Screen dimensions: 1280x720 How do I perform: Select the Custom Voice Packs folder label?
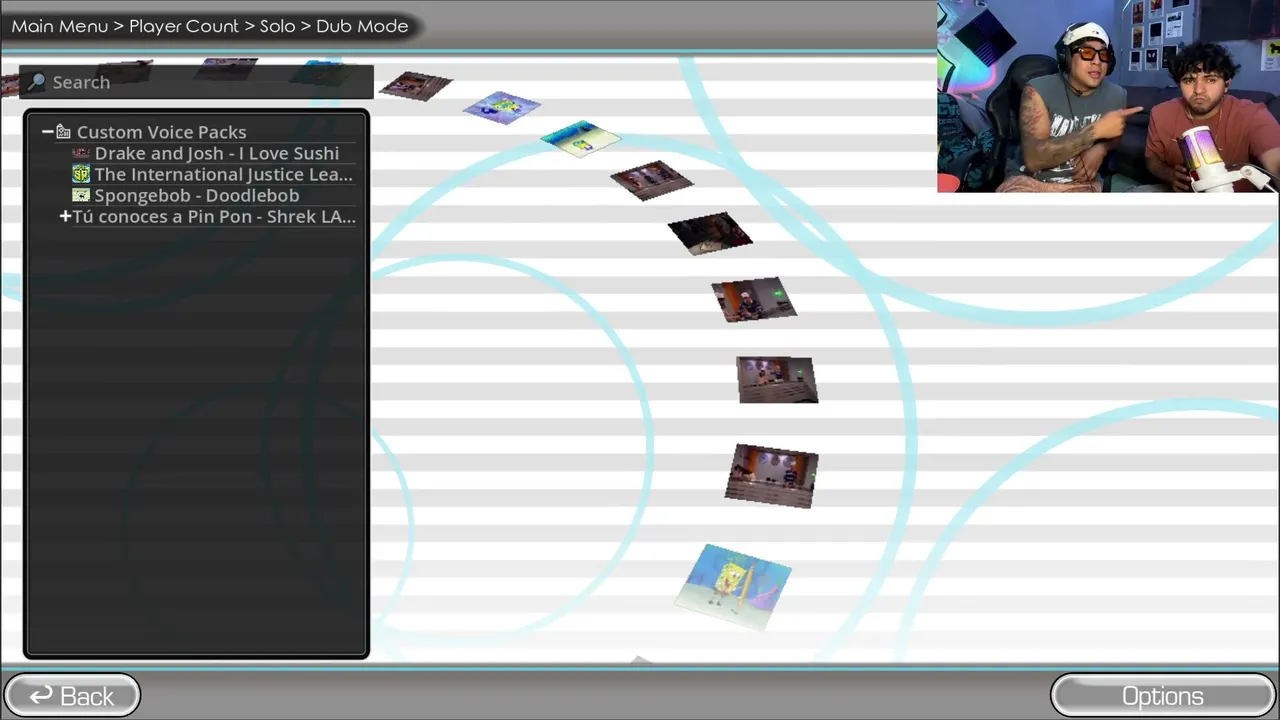click(x=161, y=132)
